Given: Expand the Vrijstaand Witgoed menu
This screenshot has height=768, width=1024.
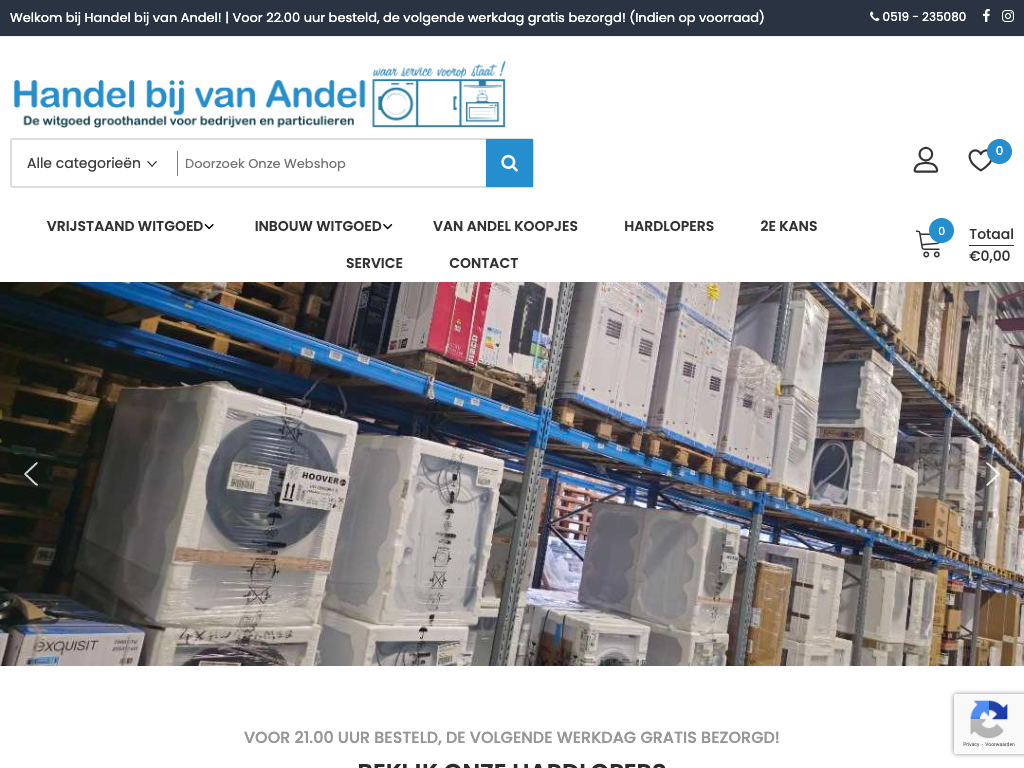Looking at the screenshot, I should pyautogui.click(x=130, y=226).
